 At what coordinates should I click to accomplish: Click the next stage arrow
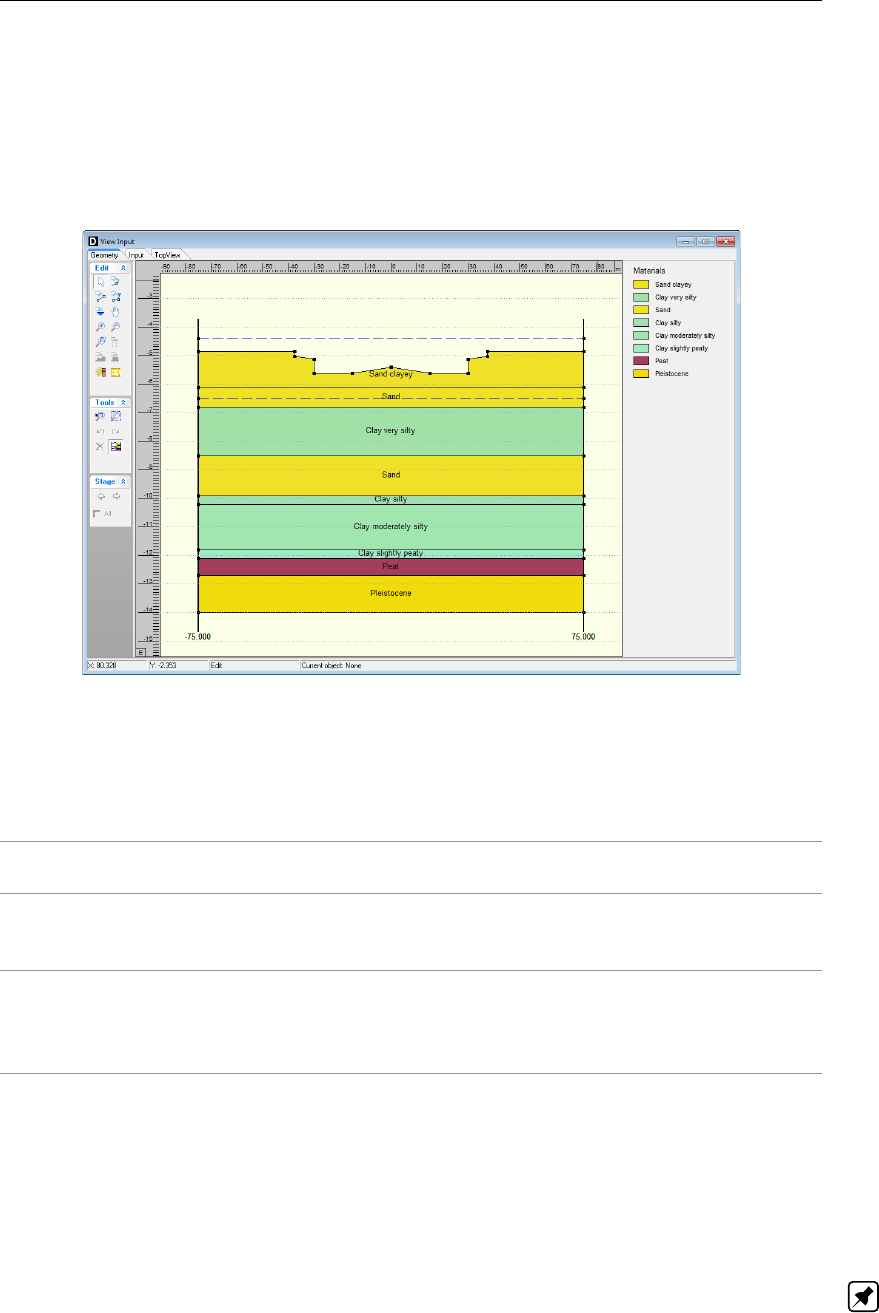click(x=116, y=496)
